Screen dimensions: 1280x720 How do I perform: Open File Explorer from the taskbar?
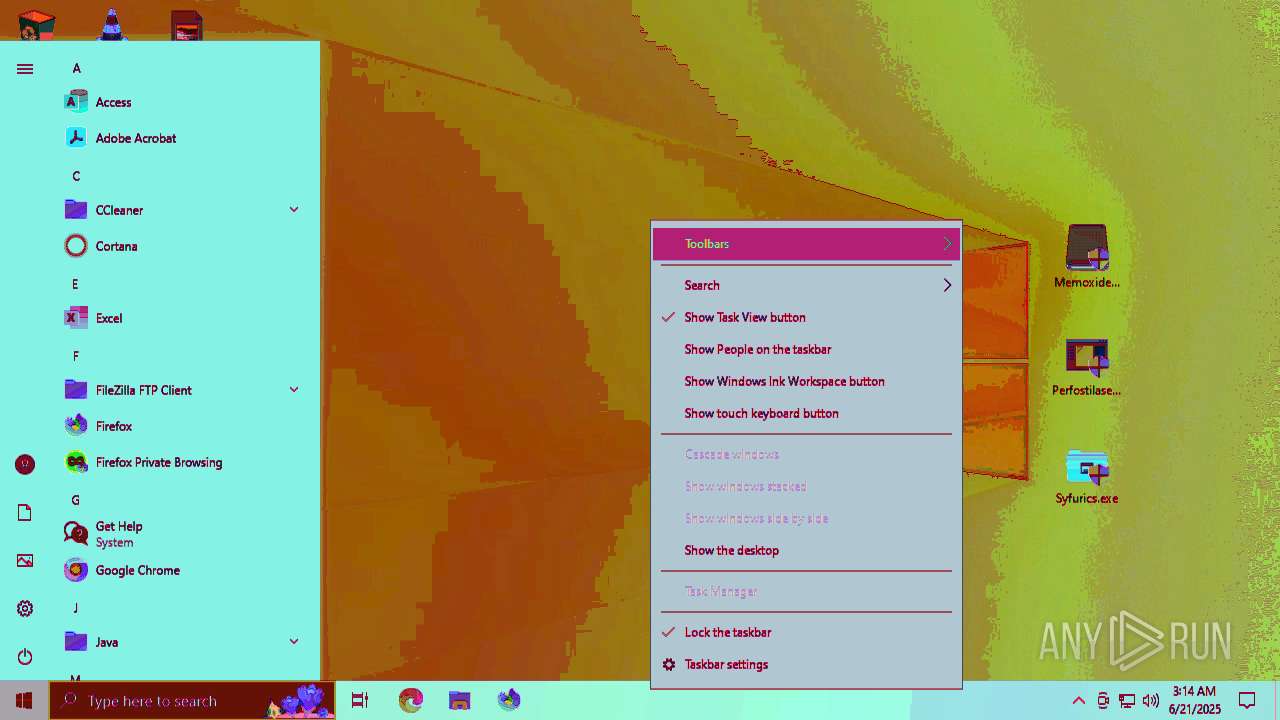point(459,700)
